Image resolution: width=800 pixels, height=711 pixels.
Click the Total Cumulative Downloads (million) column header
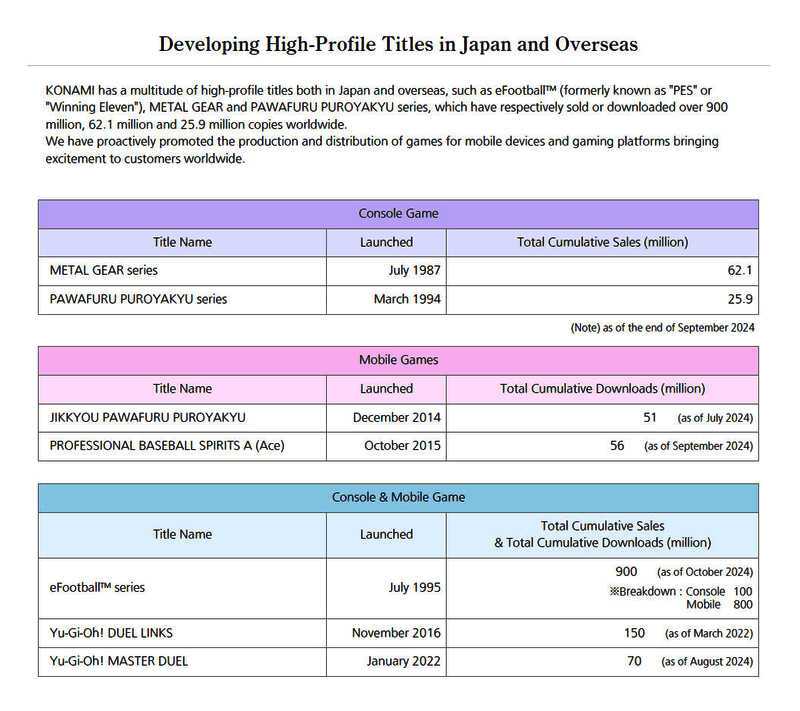[602, 388]
